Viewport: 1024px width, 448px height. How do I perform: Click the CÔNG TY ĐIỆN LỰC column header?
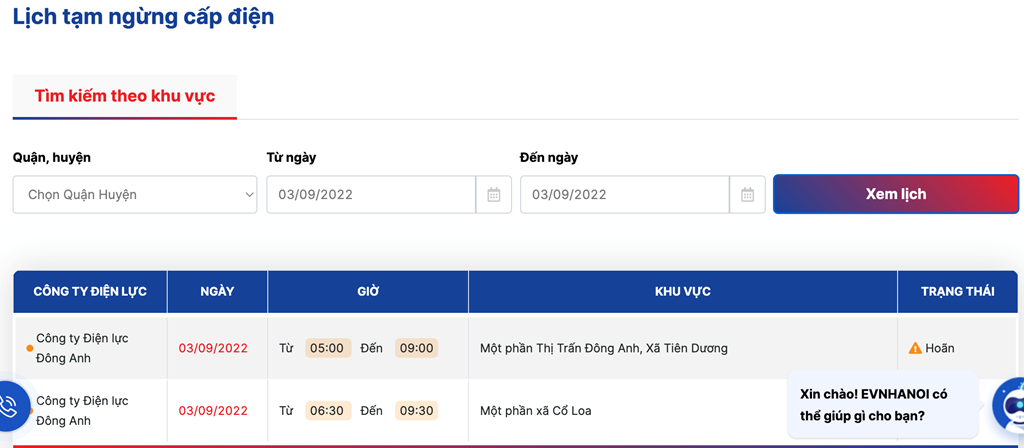(x=90, y=292)
